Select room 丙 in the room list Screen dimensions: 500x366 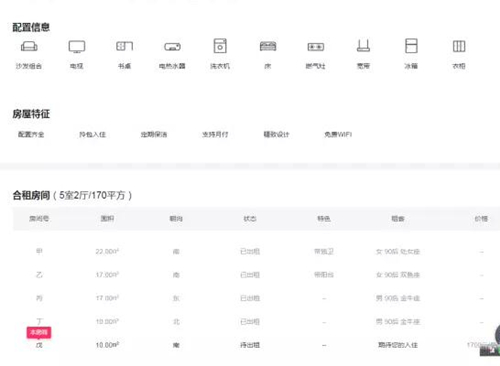tap(39, 298)
